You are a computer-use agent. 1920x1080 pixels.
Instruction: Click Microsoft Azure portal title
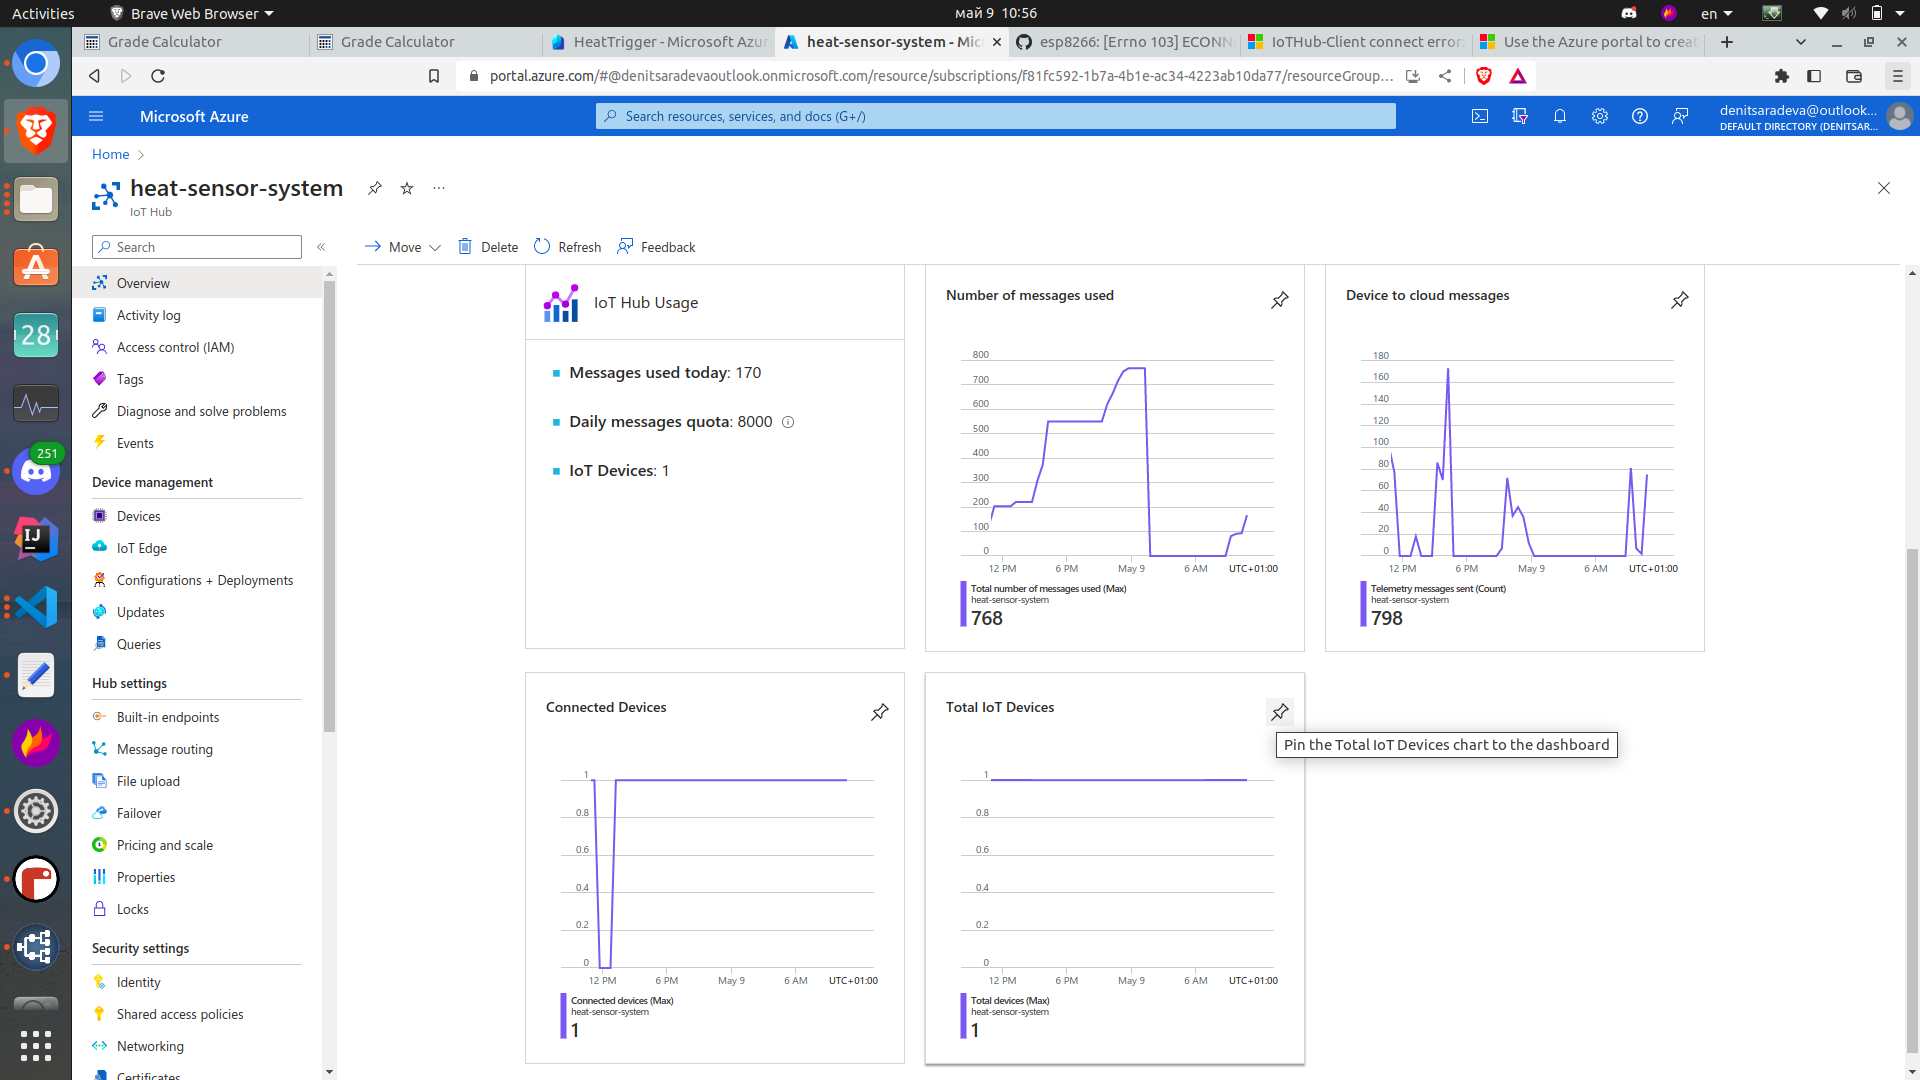click(x=194, y=116)
